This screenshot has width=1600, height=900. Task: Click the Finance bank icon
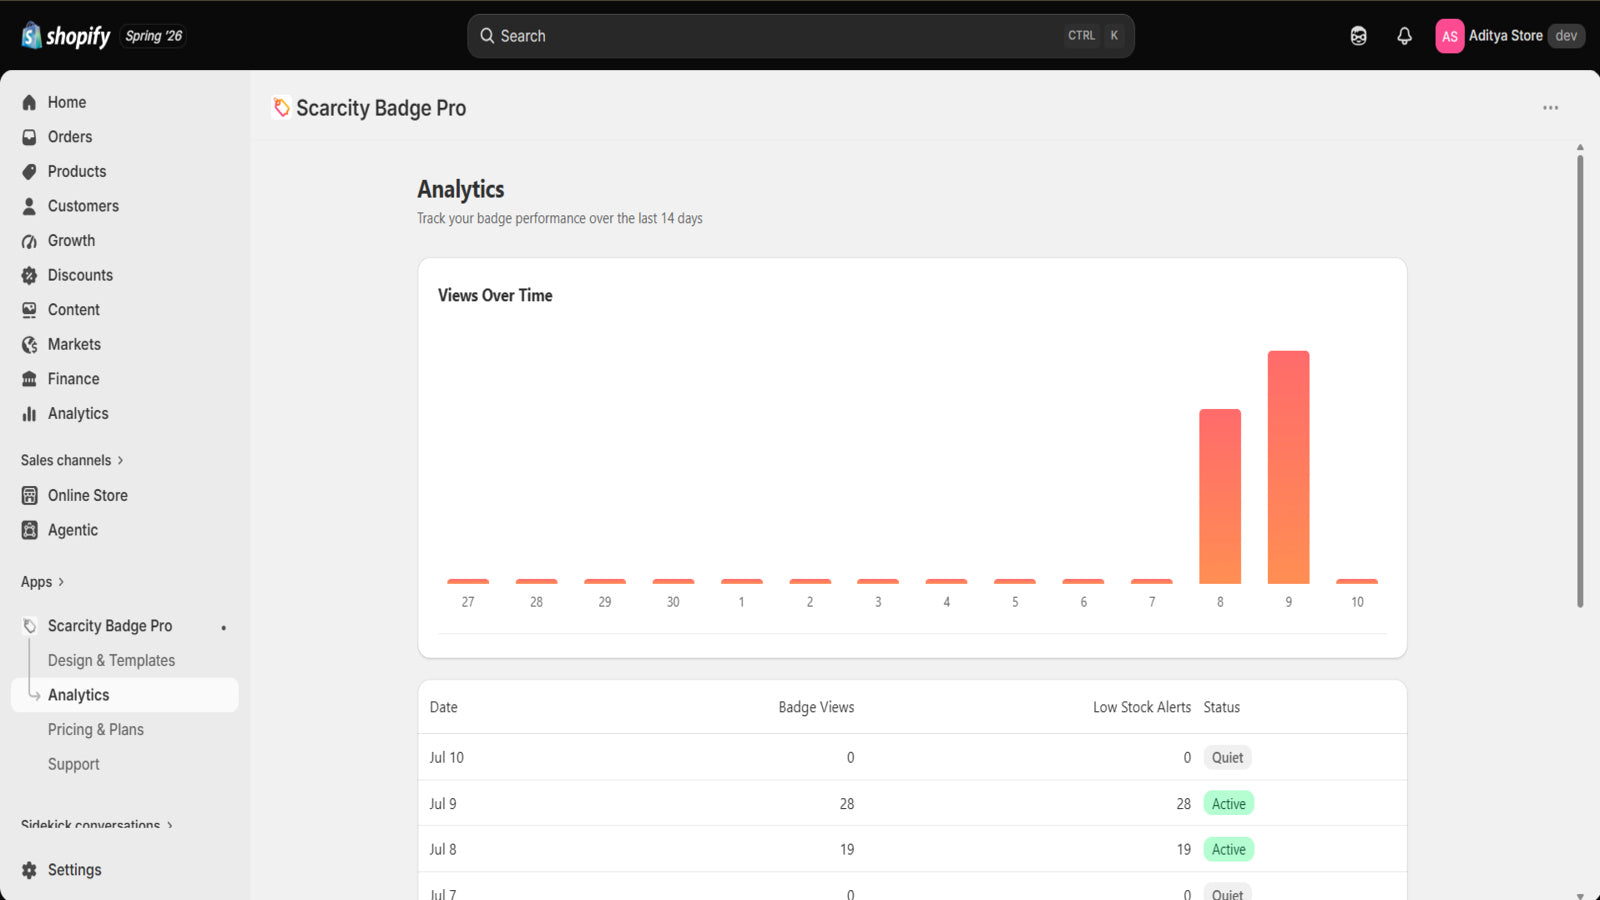click(x=29, y=379)
